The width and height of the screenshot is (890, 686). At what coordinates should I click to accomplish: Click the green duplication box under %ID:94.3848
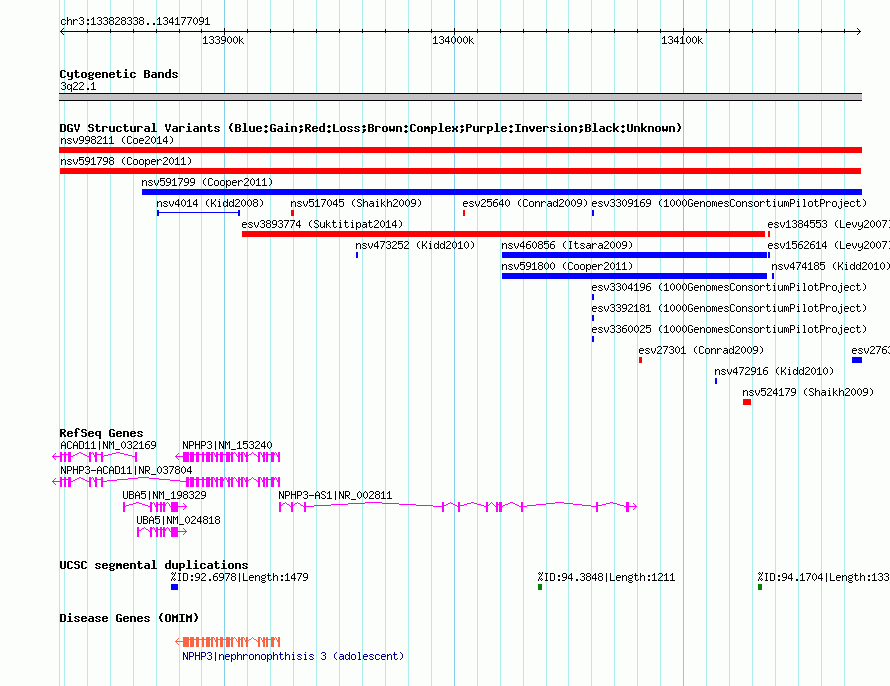tap(540, 587)
